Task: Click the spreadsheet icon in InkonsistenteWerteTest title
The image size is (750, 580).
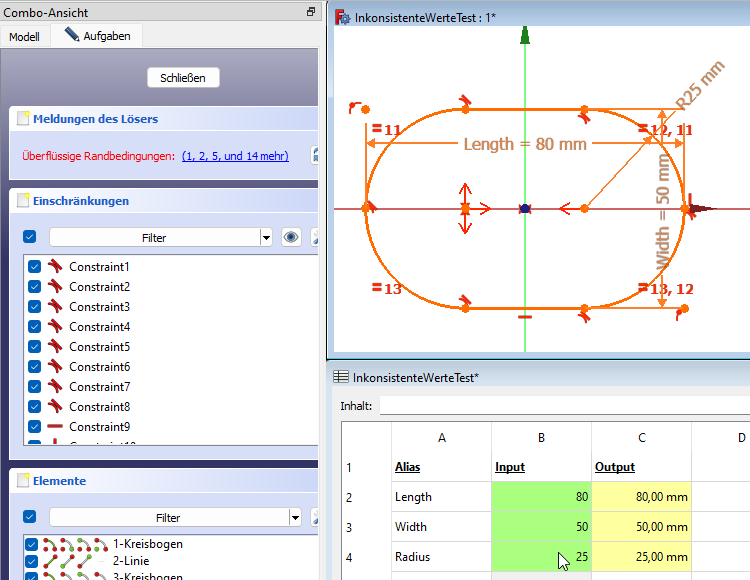Action: [340, 377]
